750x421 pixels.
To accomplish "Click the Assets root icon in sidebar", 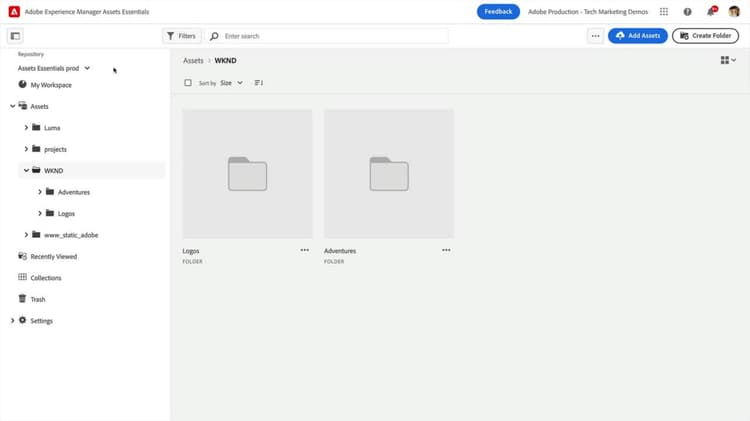I will pyautogui.click(x=22, y=106).
